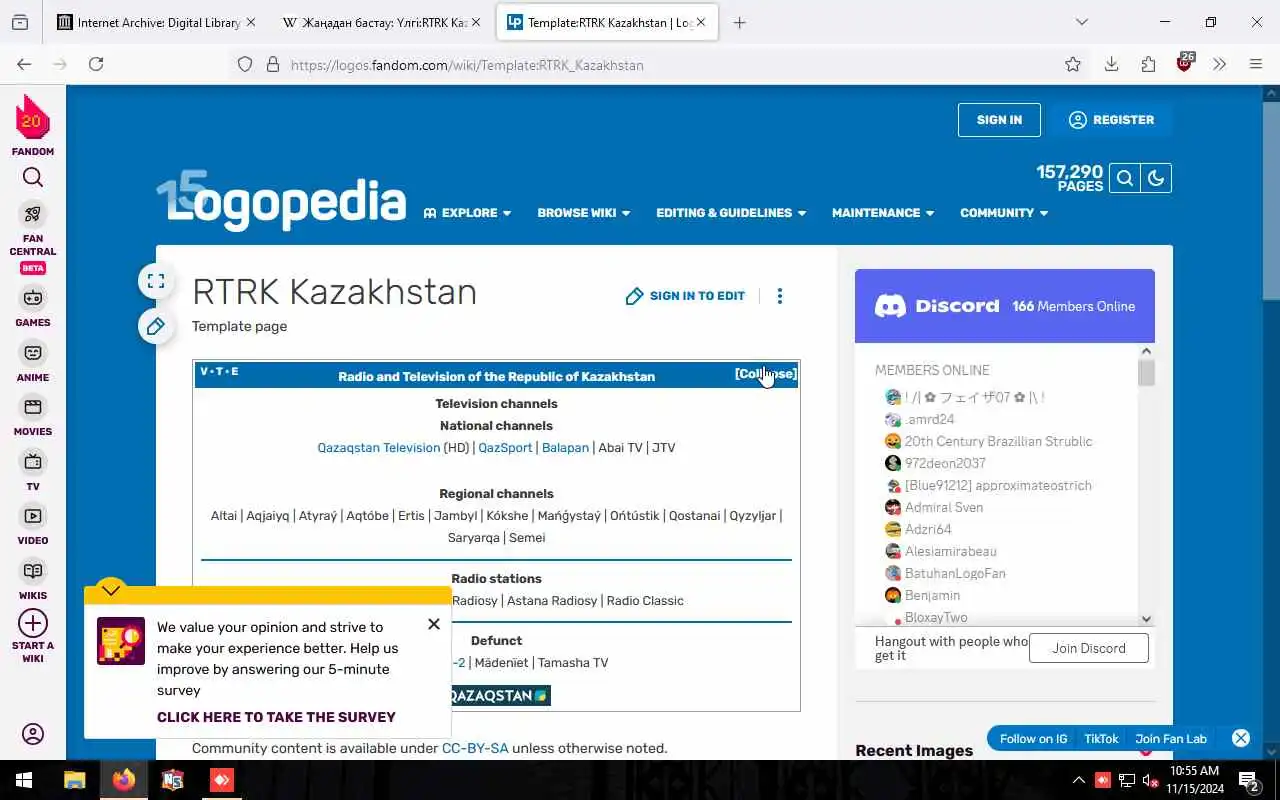Viewport: 1280px width, 800px height.
Task: Bookmark this page with the star icon
Action: click(1073, 64)
